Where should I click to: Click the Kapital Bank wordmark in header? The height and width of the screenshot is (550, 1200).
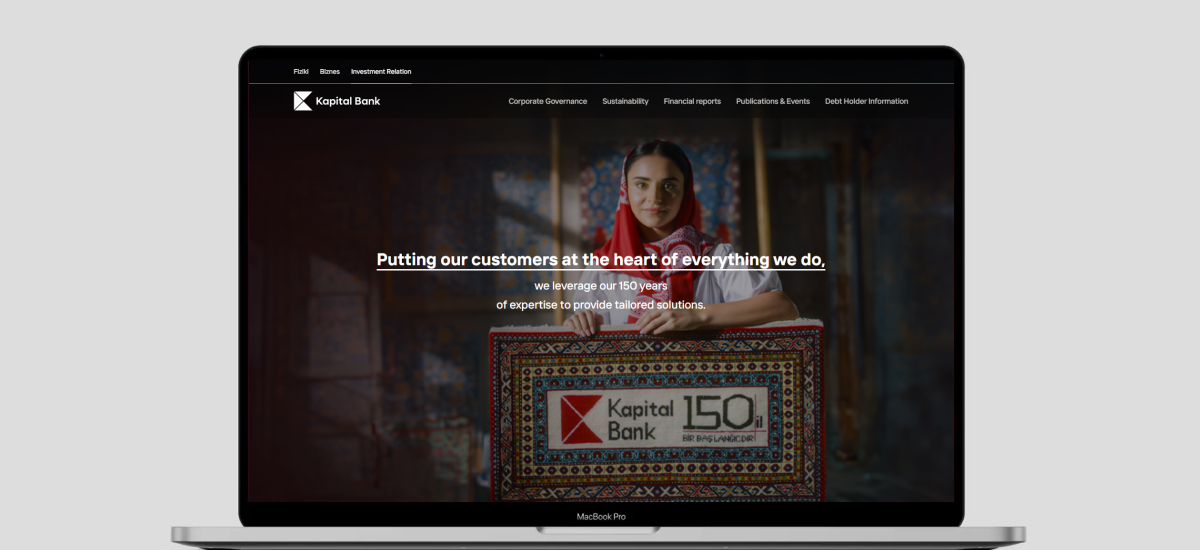348,101
